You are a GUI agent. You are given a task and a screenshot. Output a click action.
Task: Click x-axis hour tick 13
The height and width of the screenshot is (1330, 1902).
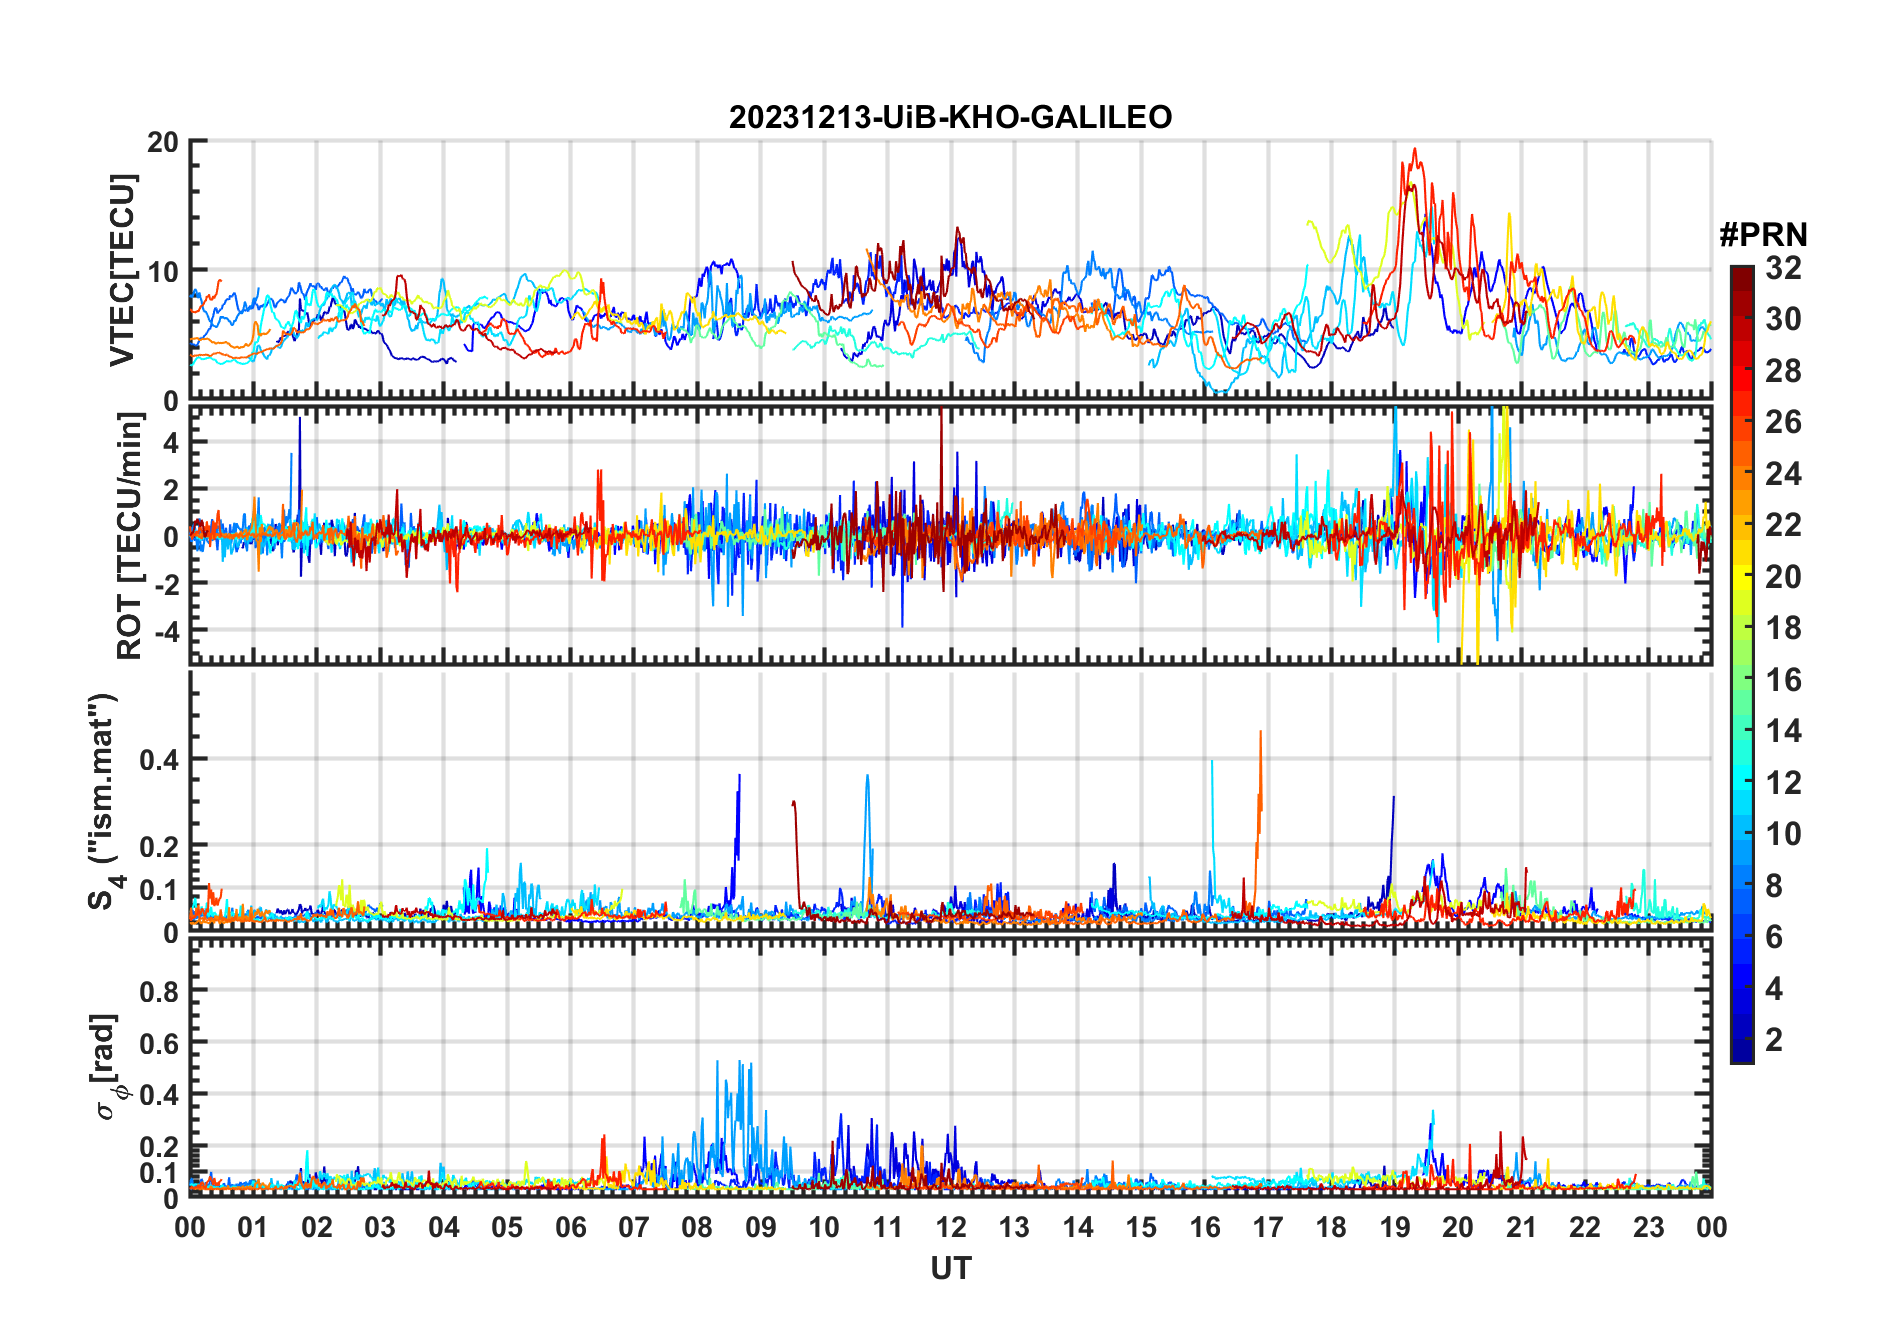tap(1014, 1227)
